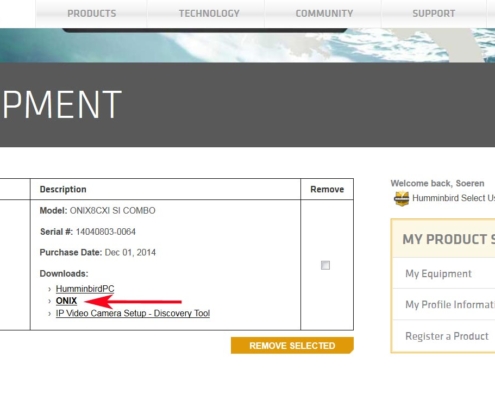This screenshot has height=400, width=495.
Task: Open the PRODUCTS menu
Action: point(92,14)
